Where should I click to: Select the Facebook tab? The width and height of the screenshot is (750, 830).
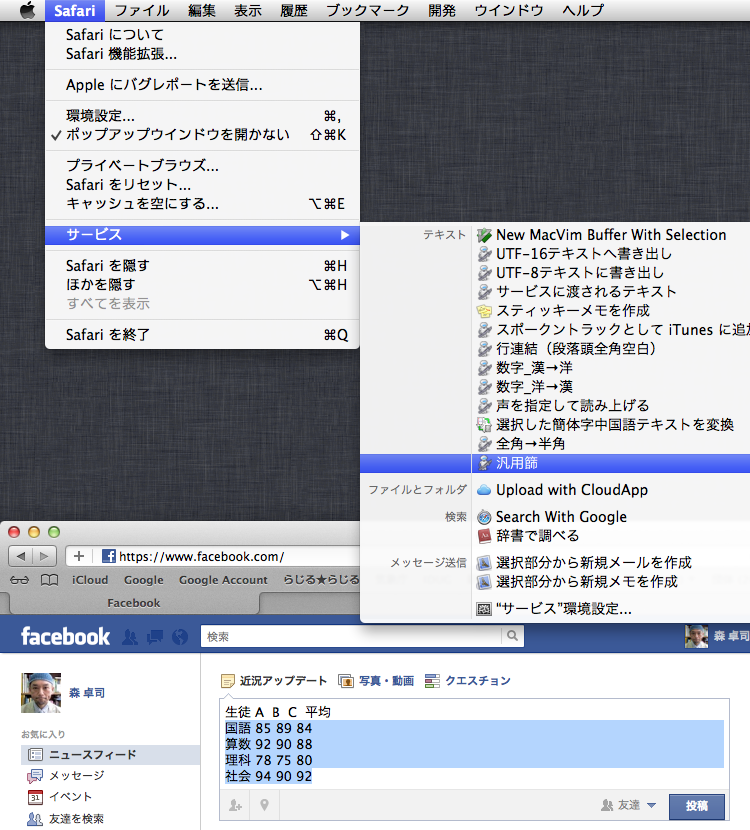pyautogui.click(x=133, y=603)
